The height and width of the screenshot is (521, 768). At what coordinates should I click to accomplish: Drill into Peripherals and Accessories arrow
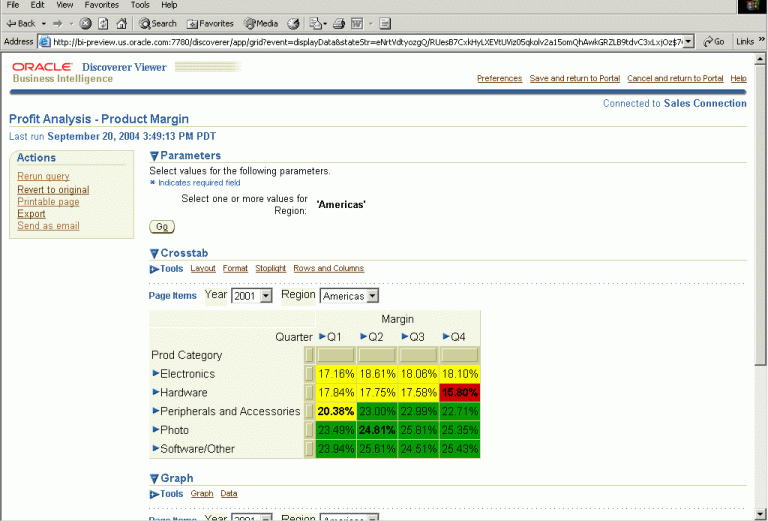[156, 410]
